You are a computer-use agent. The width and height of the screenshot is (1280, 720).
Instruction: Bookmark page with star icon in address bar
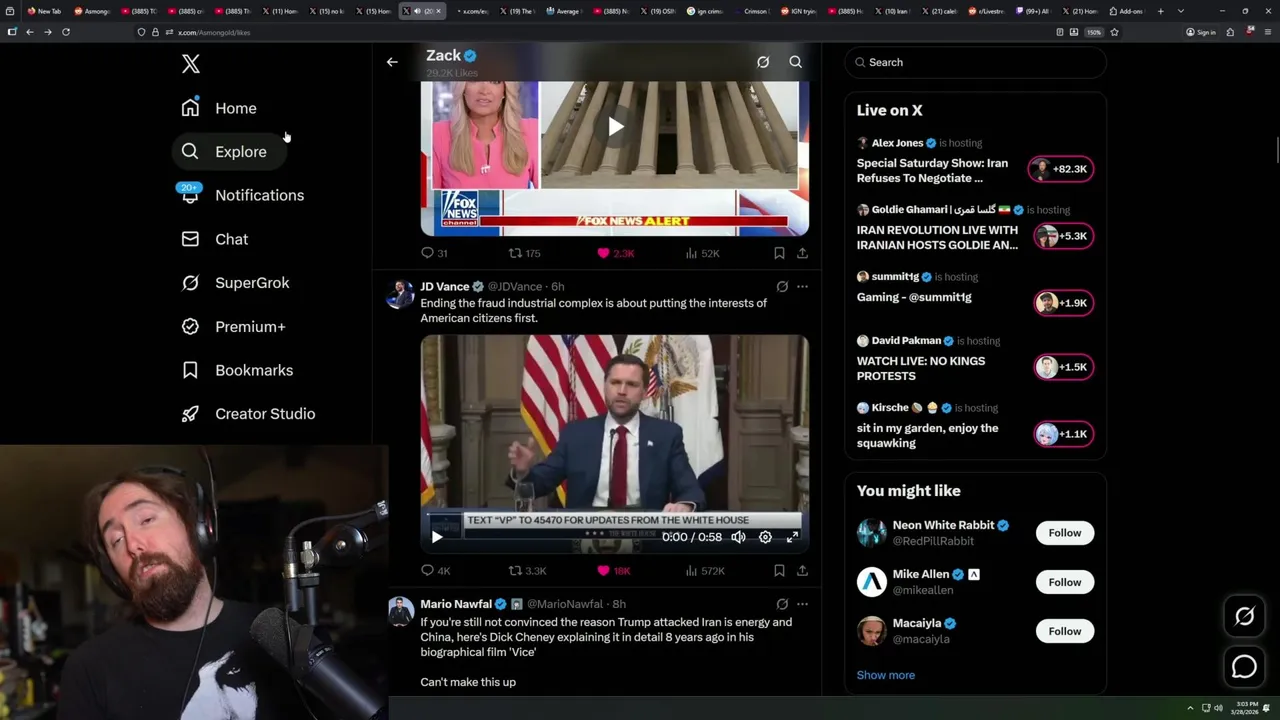pyautogui.click(x=1114, y=32)
